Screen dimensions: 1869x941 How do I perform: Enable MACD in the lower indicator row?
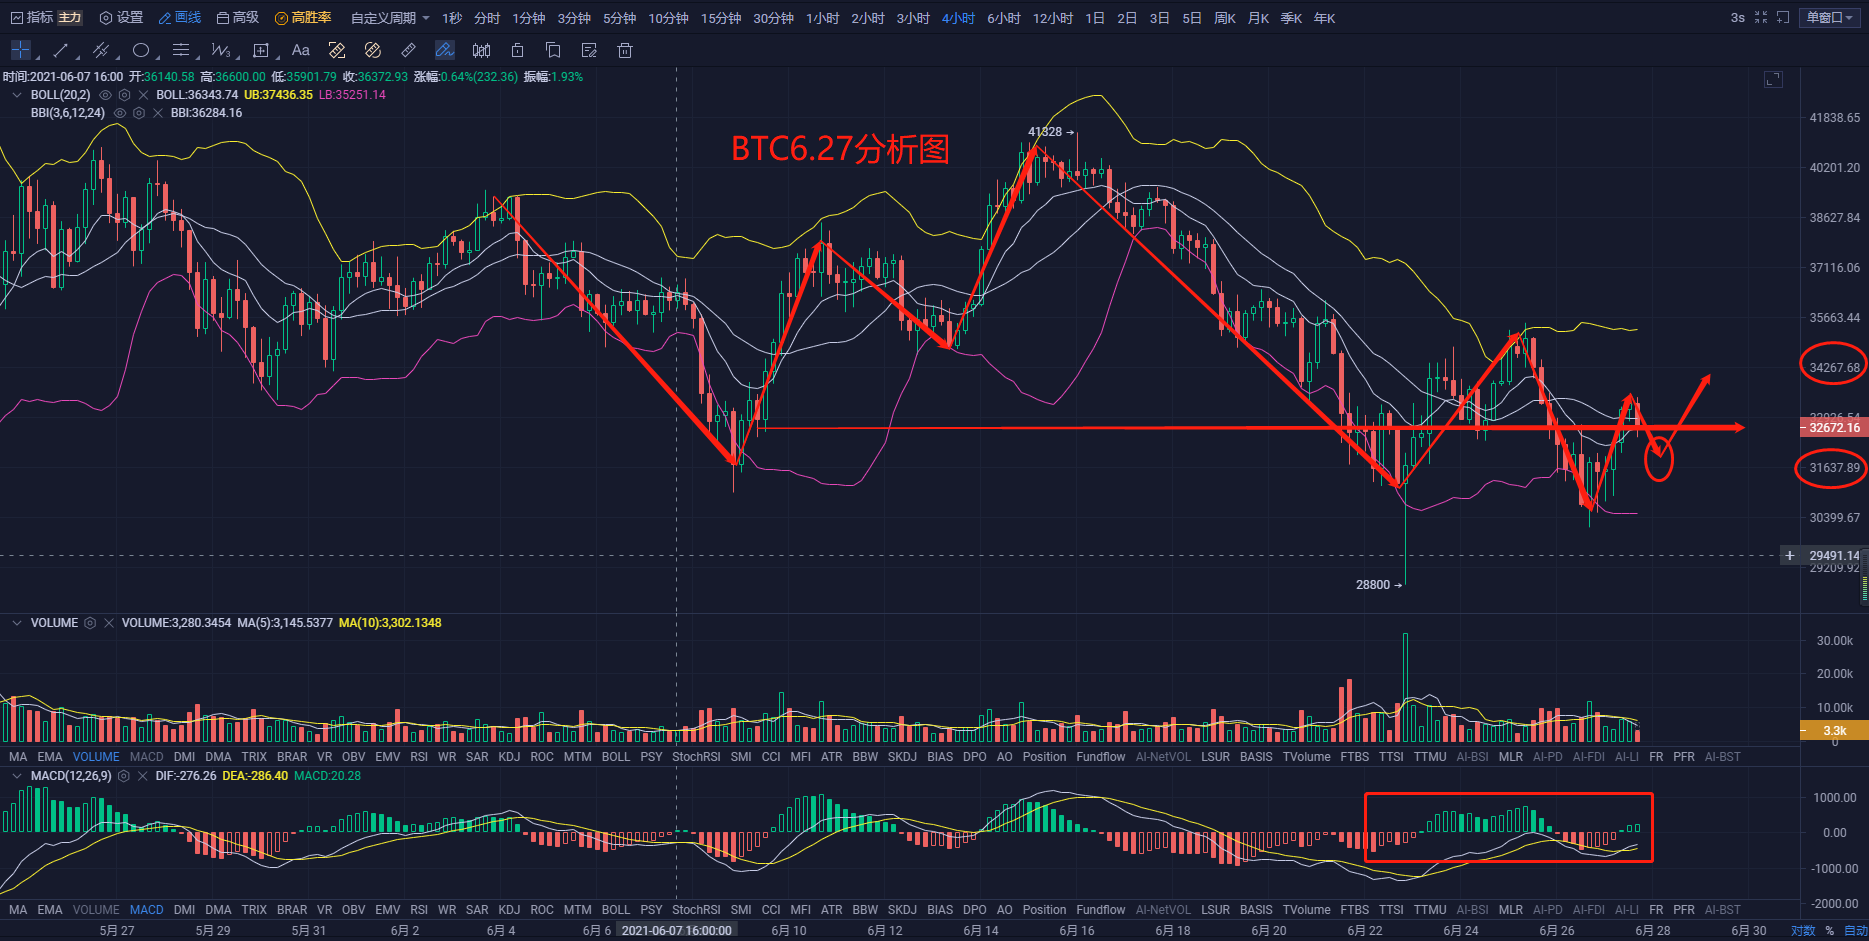pyautogui.click(x=146, y=910)
